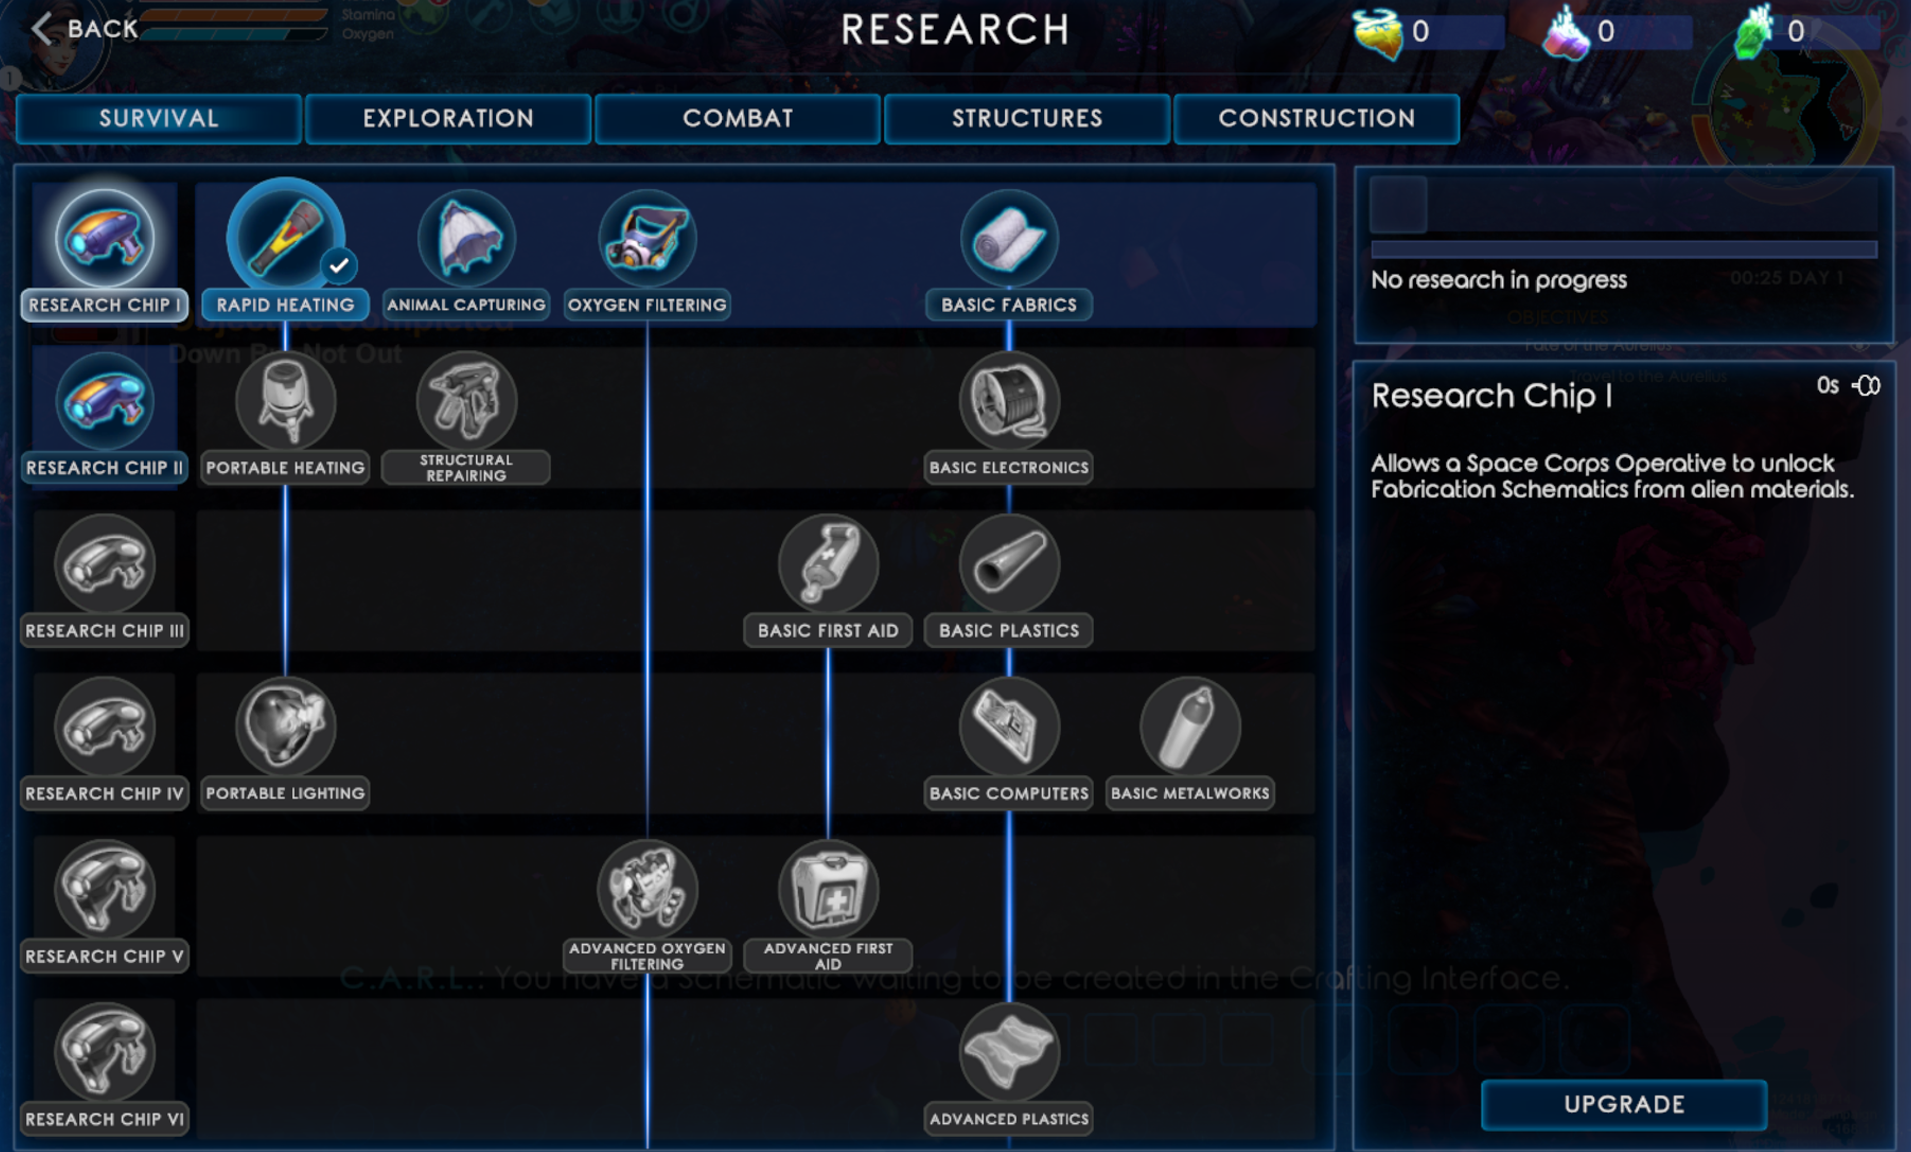Select the Animal Capturing research icon
1911x1152 pixels.
click(466, 238)
